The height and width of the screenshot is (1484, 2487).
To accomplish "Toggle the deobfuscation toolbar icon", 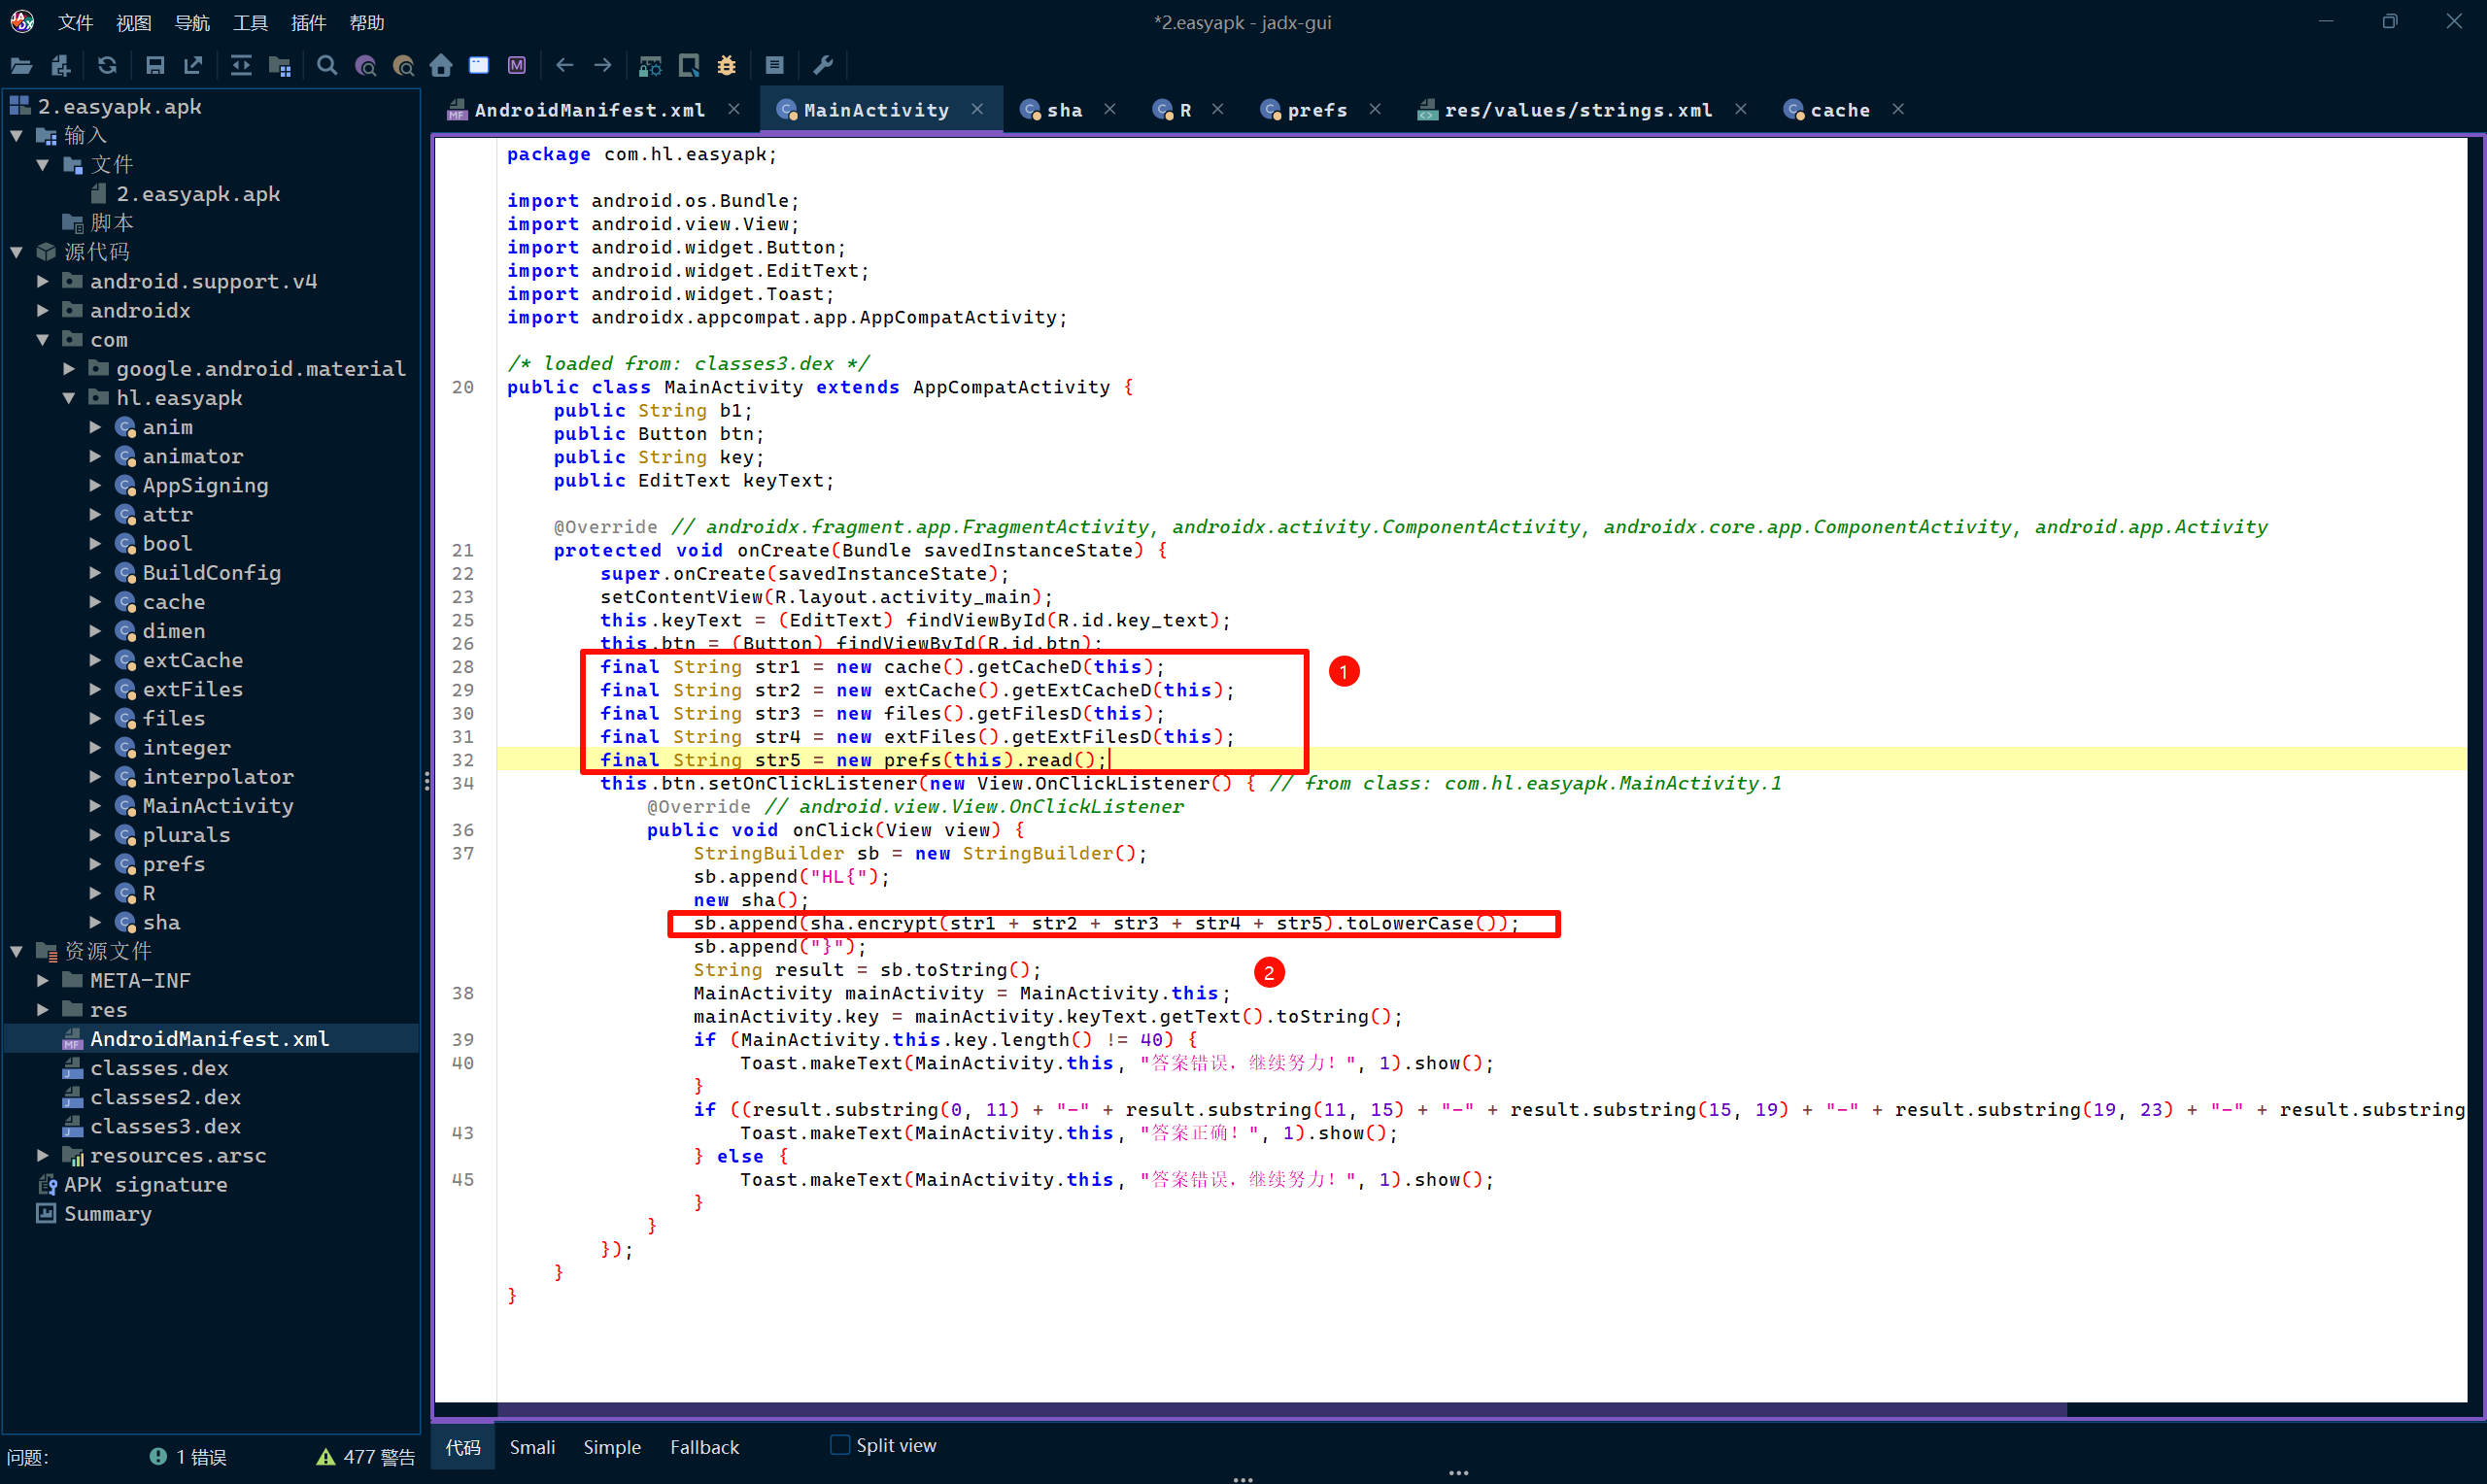I will pyautogui.click(x=651, y=66).
